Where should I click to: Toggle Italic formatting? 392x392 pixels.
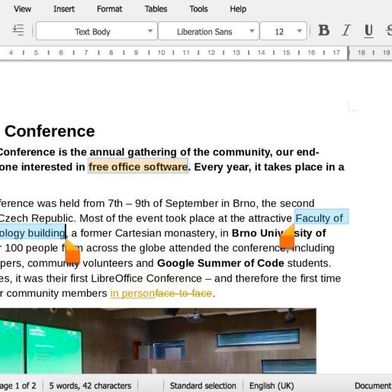click(346, 31)
